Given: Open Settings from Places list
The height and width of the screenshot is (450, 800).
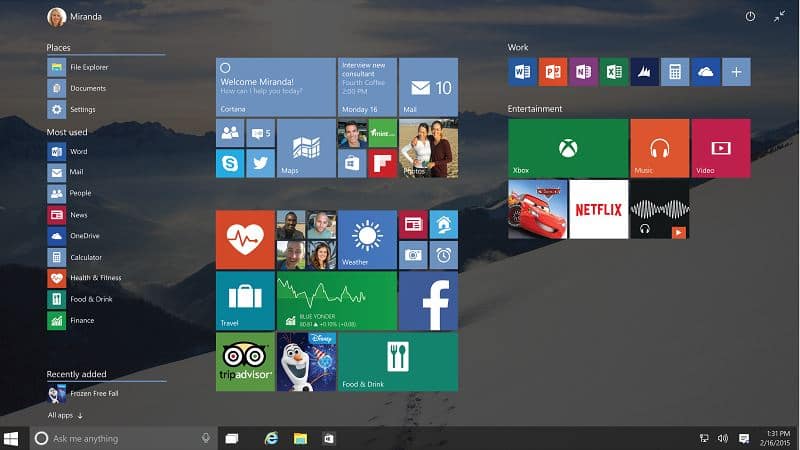Looking at the screenshot, I should 82,109.
